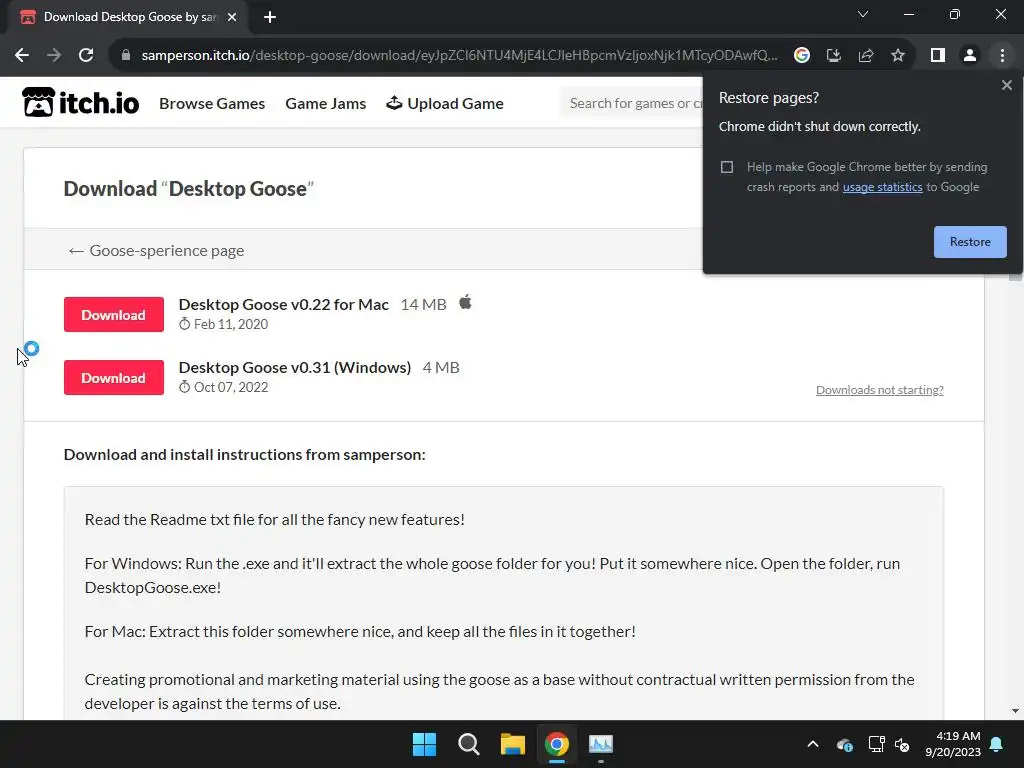Screen dimensions: 1024x768
Task: Bookmark this tab with the star icon
Action: 898,56
